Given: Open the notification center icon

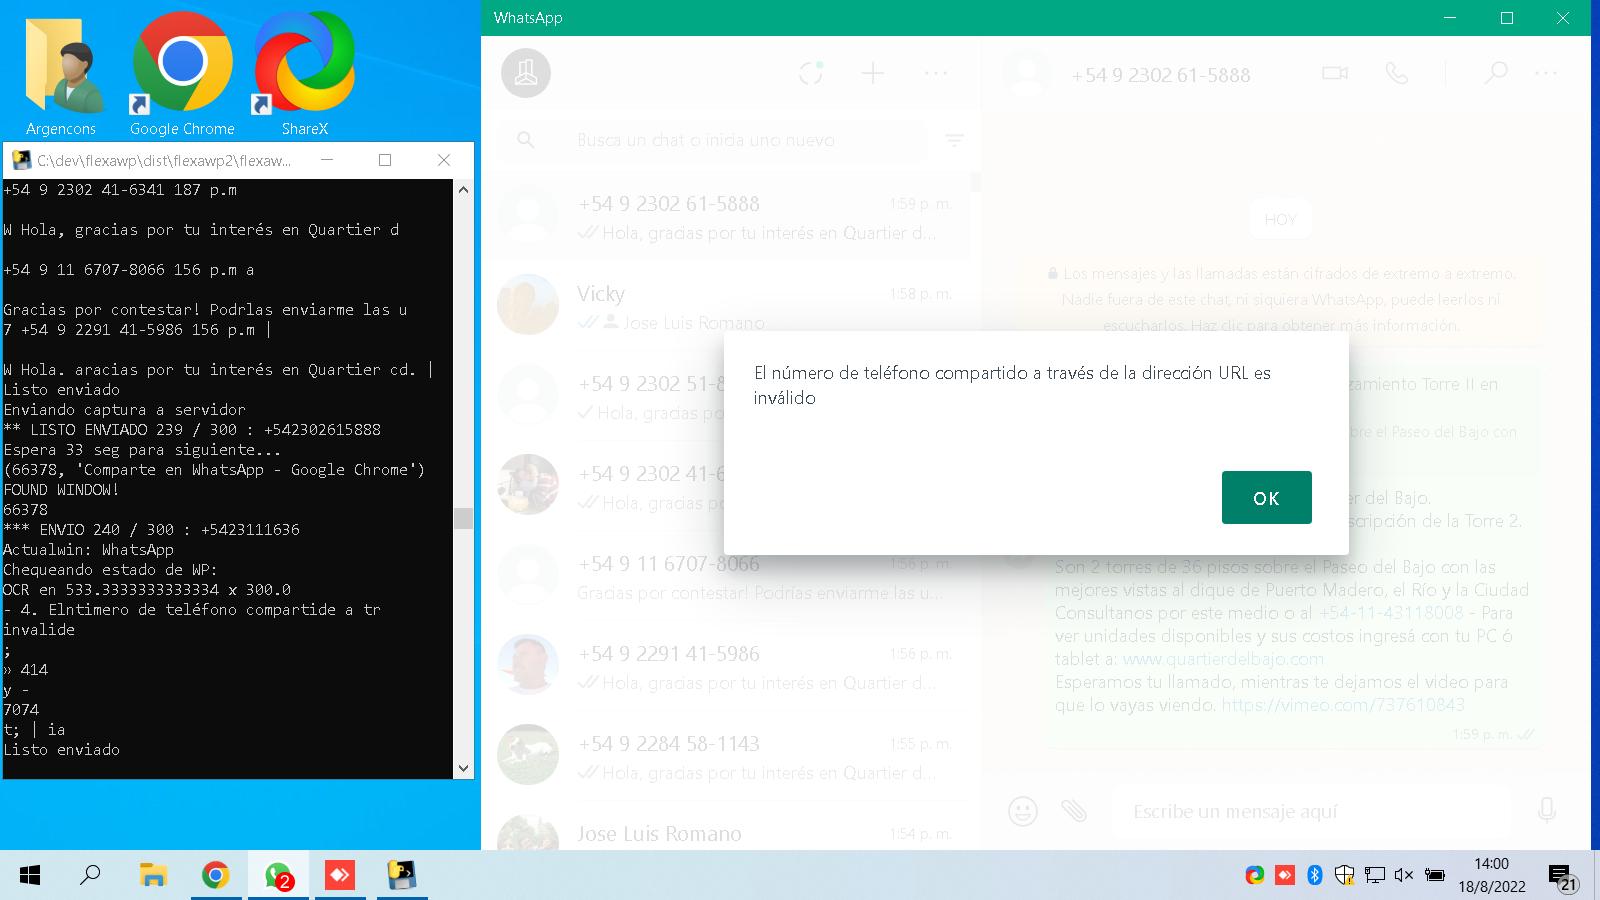Looking at the screenshot, I should (x=1562, y=877).
